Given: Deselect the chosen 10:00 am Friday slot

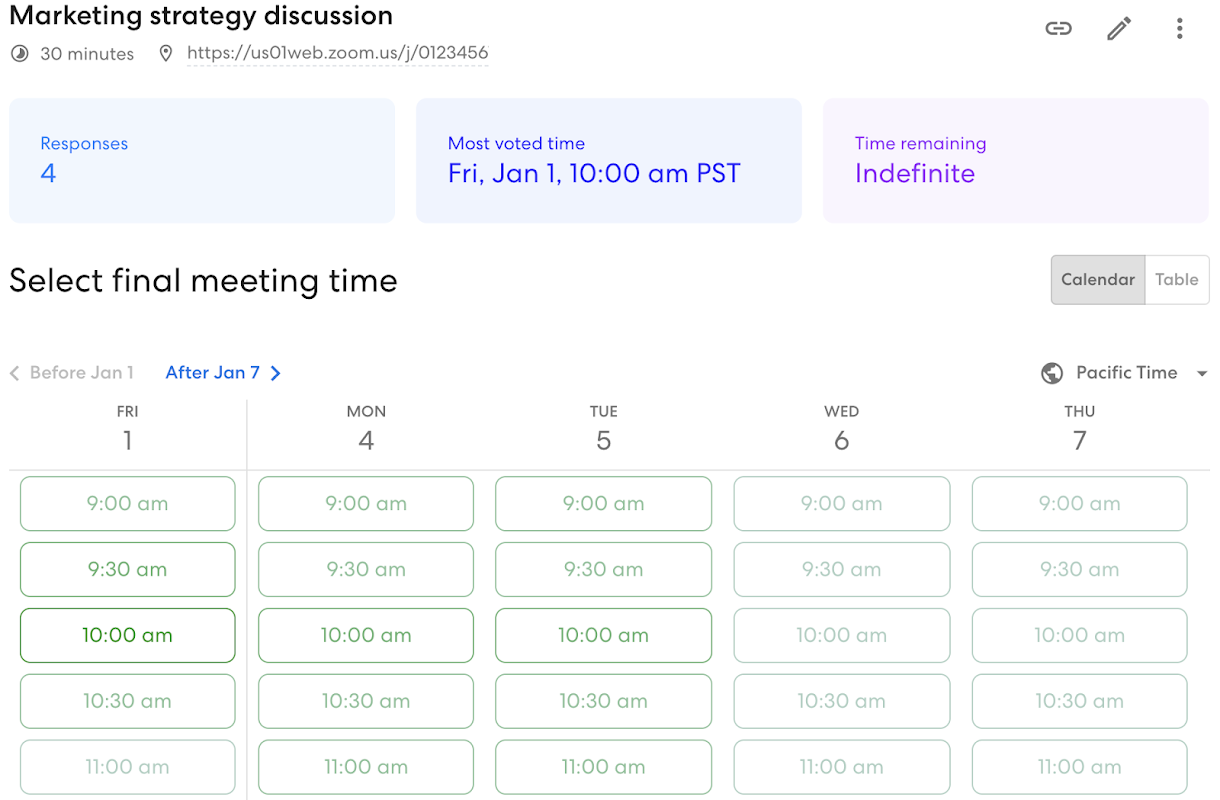Looking at the screenshot, I should pos(127,635).
